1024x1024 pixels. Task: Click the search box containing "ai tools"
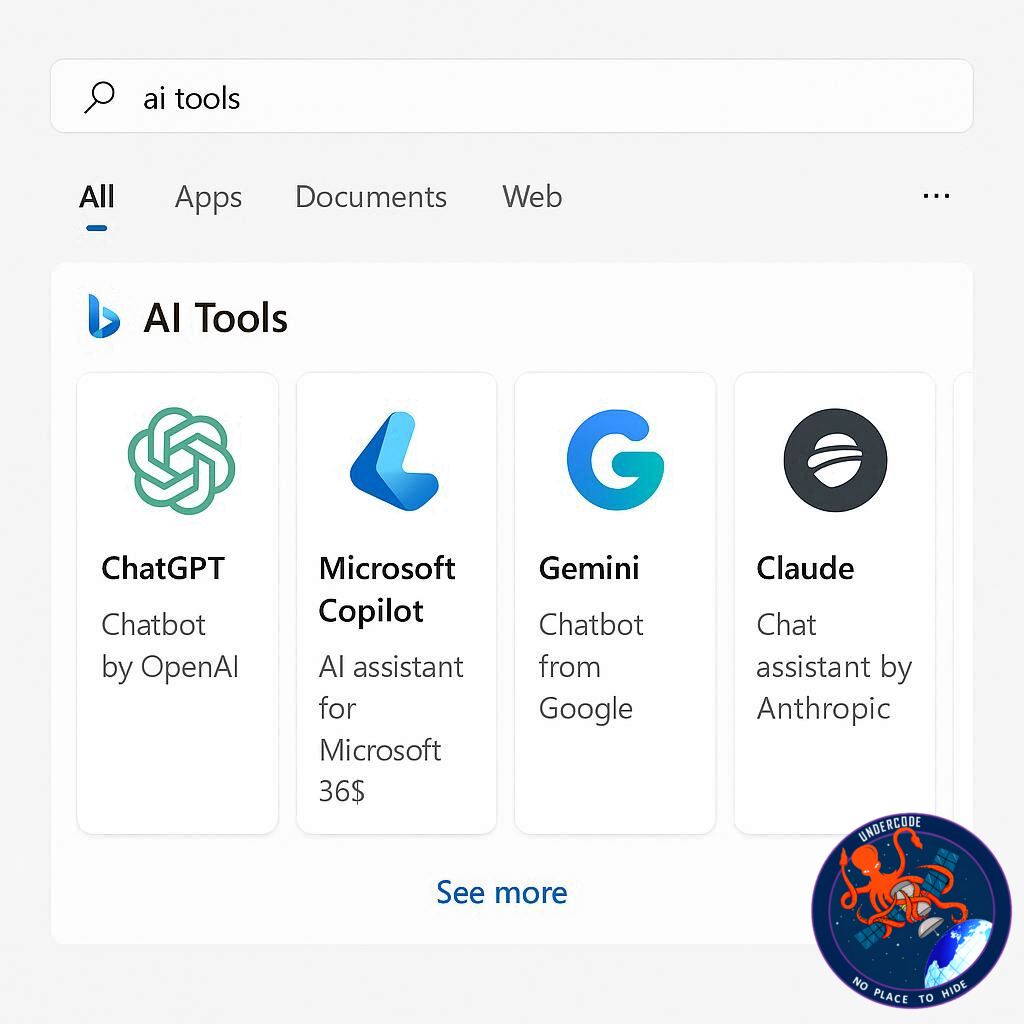pos(511,96)
